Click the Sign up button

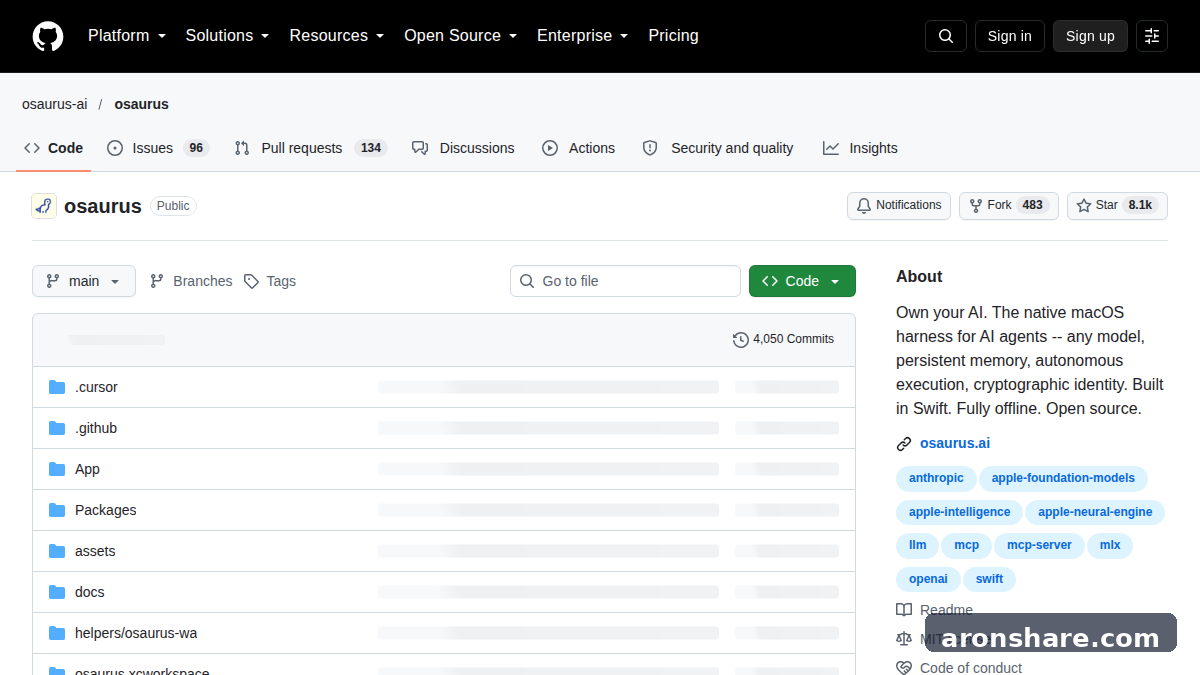tap(1090, 36)
